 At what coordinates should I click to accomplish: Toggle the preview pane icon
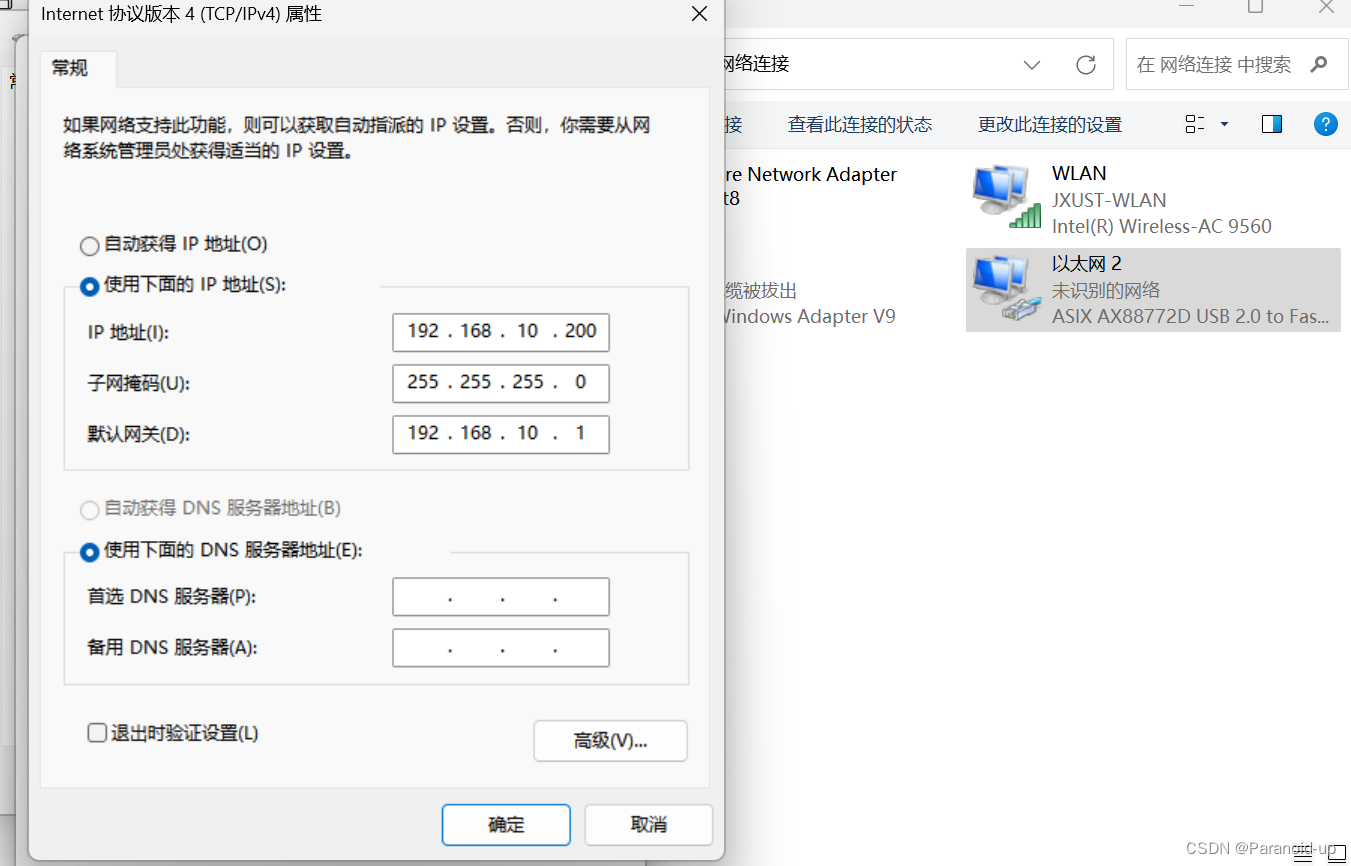[x=1271, y=124]
